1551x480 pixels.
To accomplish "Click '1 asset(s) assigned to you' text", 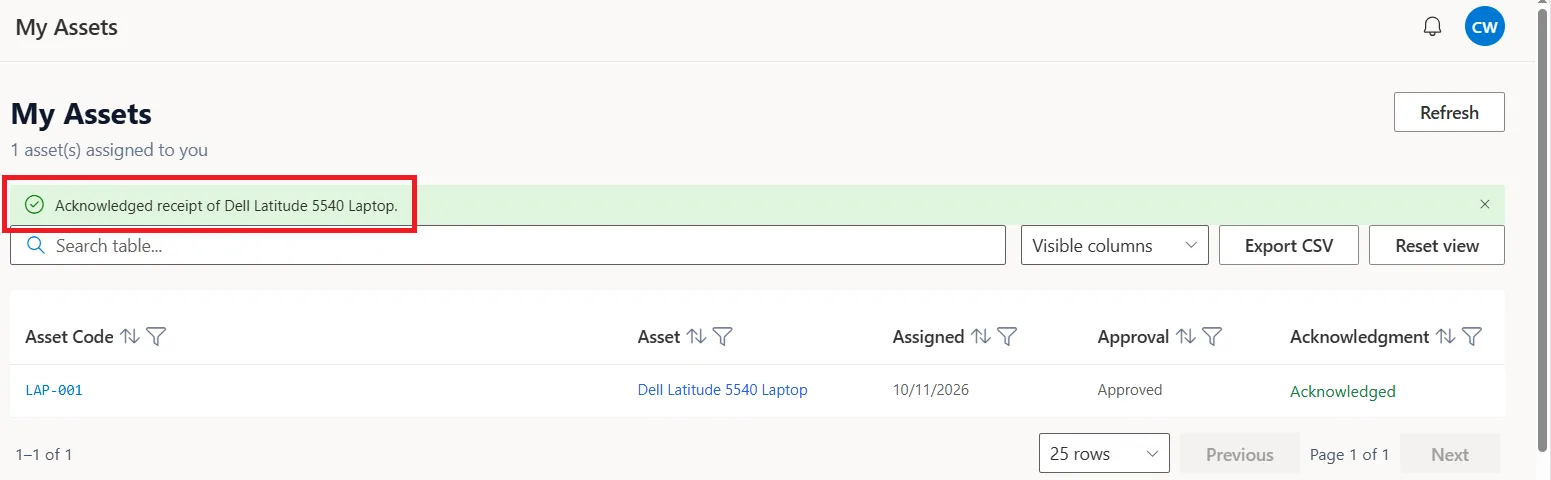I will [110, 150].
